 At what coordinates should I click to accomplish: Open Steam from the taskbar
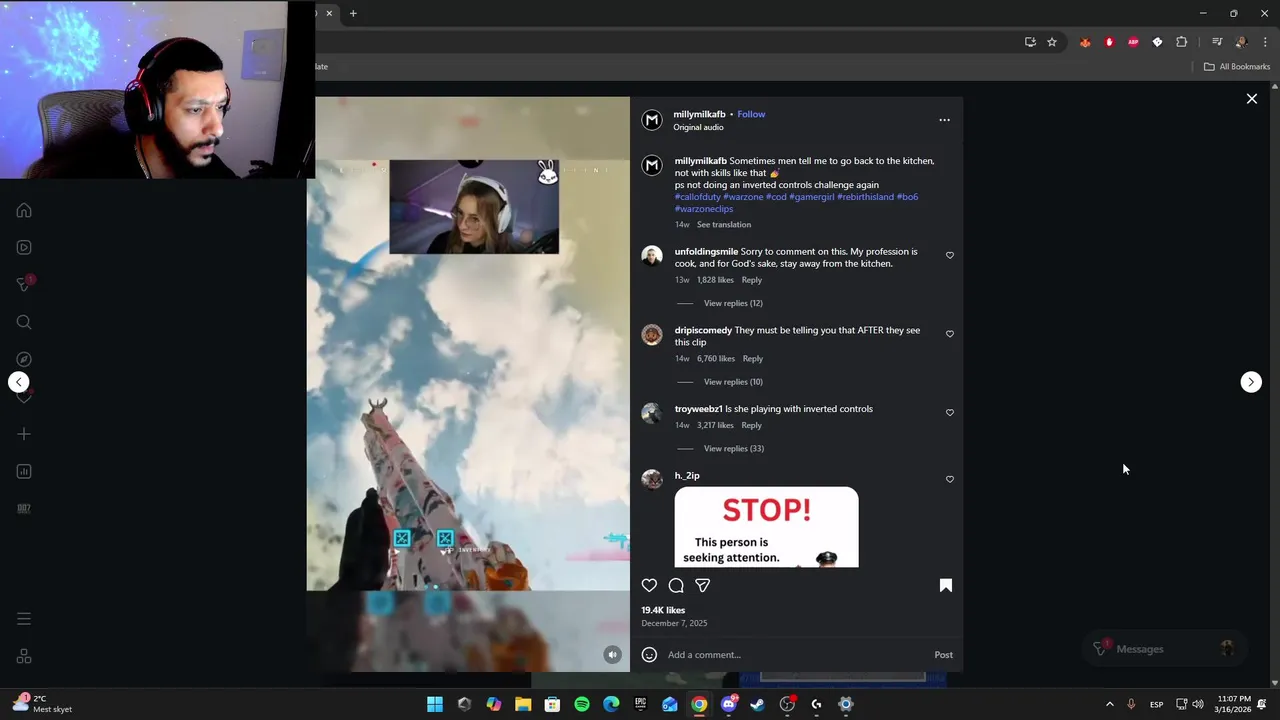click(x=758, y=704)
